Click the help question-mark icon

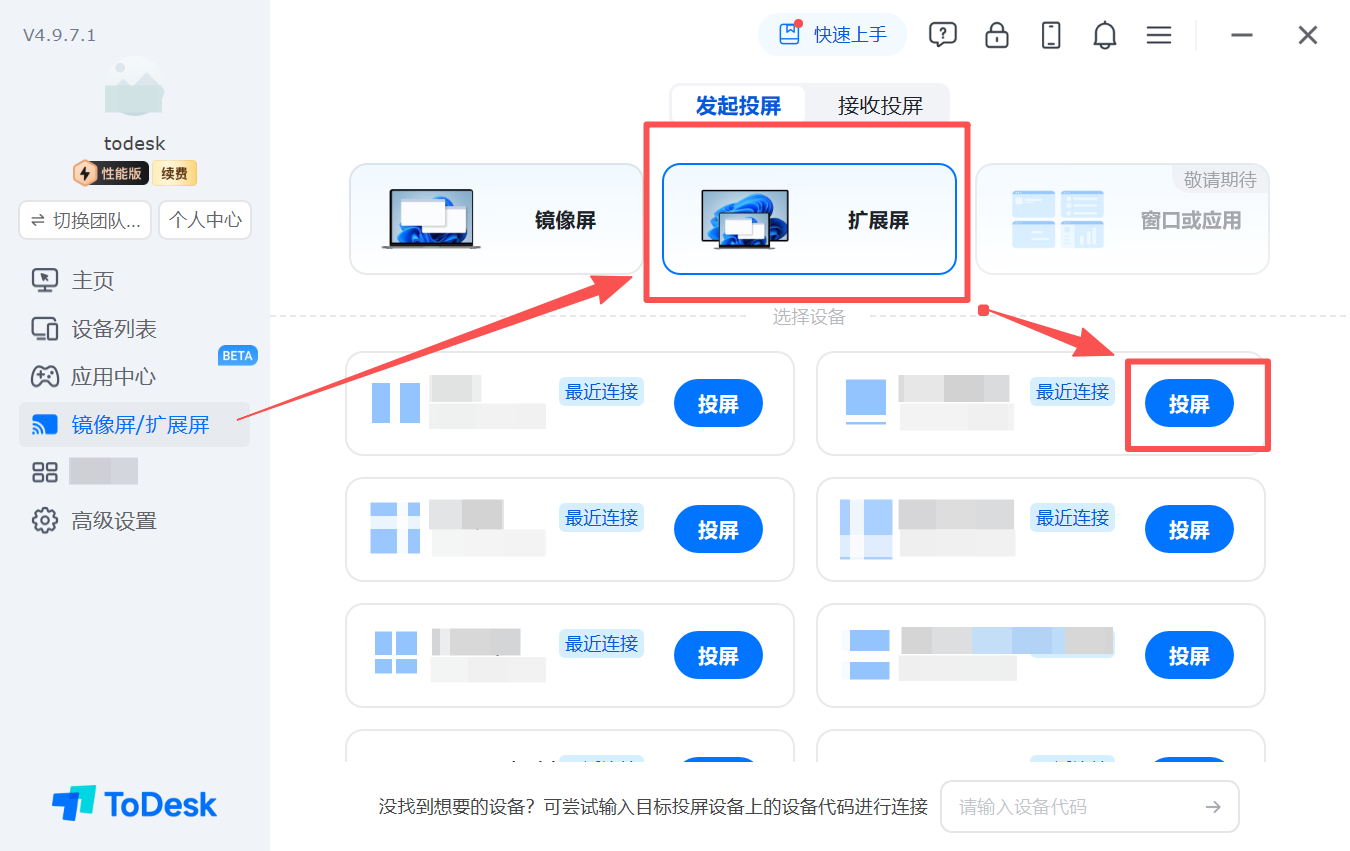942,35
